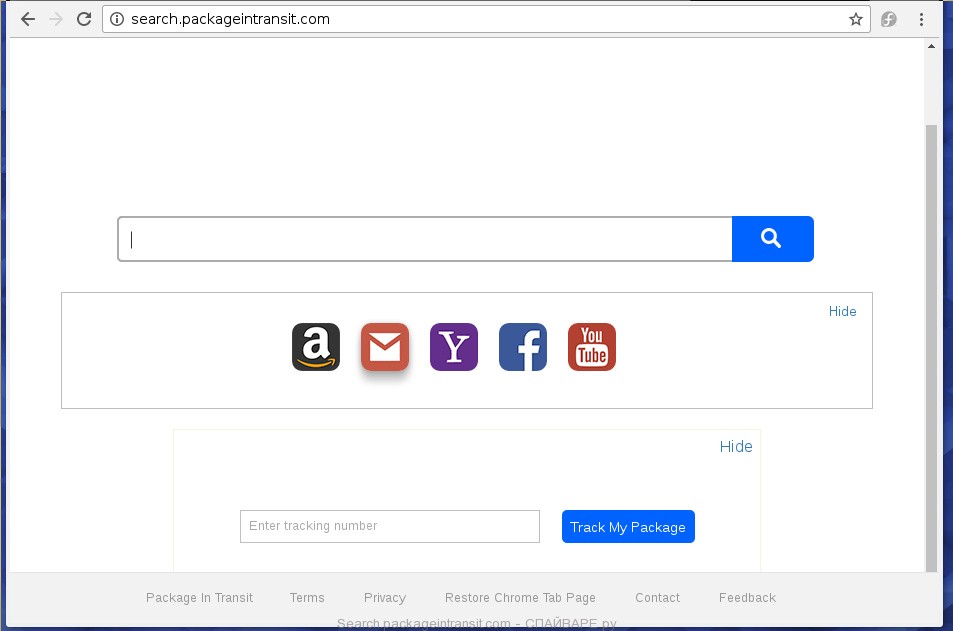Hide the shortcut icons panel
Image resolution: width=953 pixels, height=631 pixels.
coord(842,311)
